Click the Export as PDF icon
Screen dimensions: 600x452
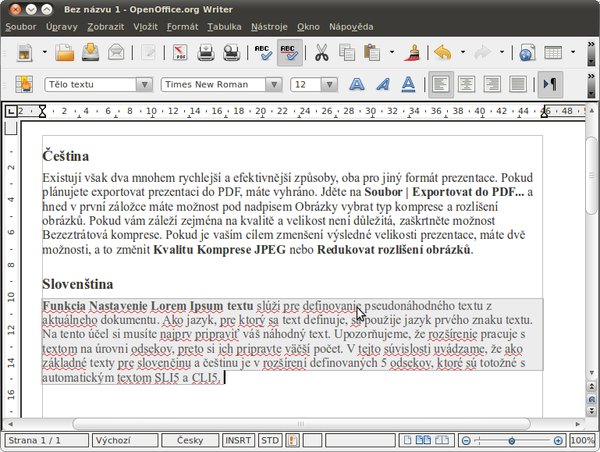click(181, 53)
